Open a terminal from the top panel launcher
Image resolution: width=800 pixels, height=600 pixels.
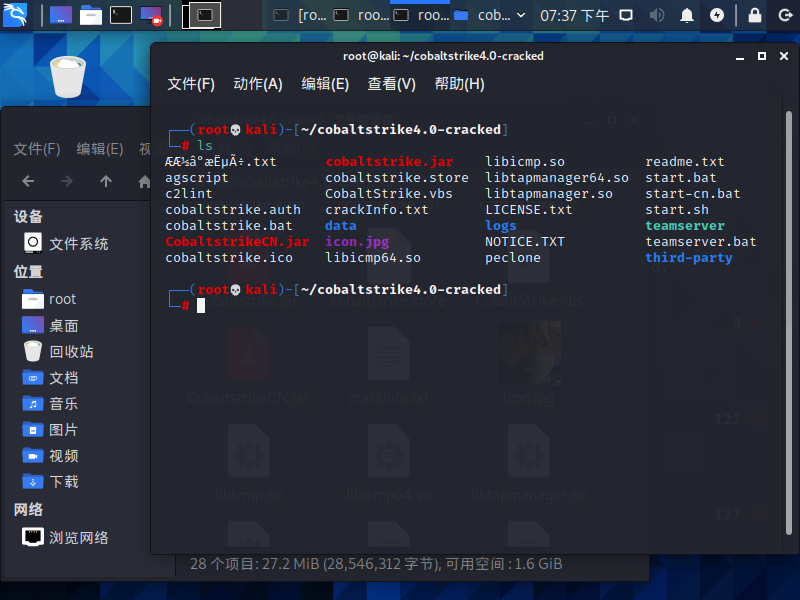(122, 14)
